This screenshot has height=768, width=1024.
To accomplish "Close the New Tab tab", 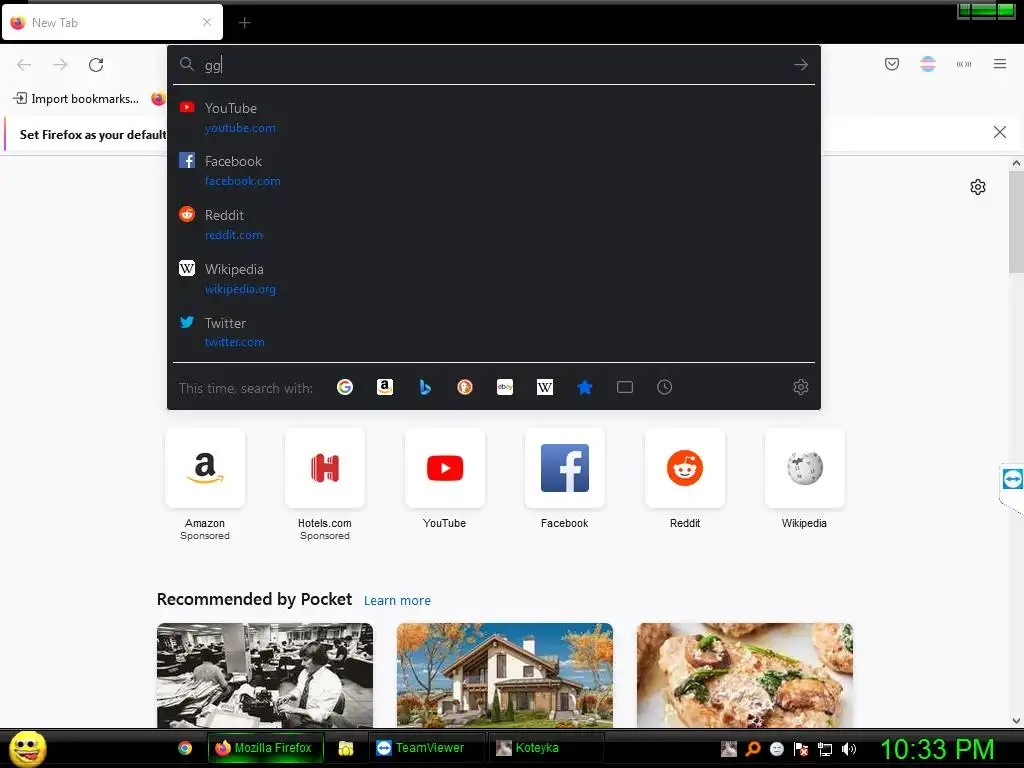I will tap(207, 22).
